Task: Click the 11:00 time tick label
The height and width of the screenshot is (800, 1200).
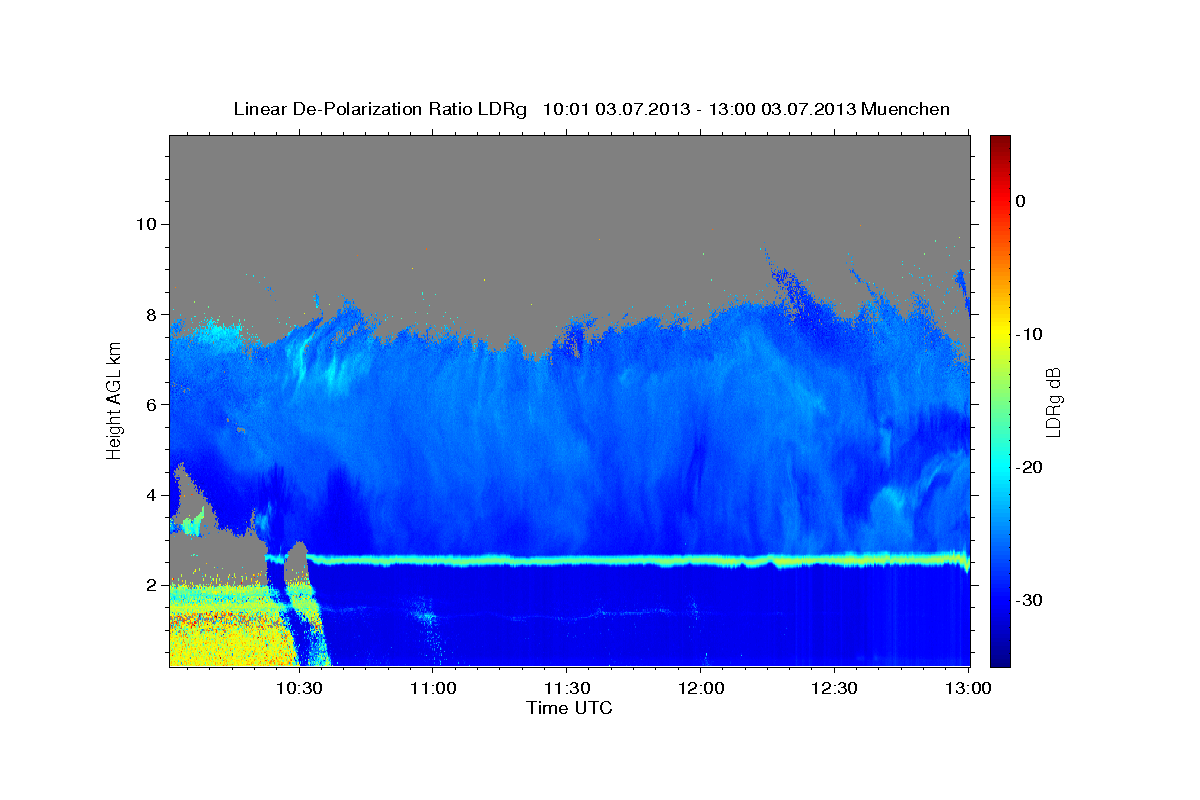Action: coord(433,689)
